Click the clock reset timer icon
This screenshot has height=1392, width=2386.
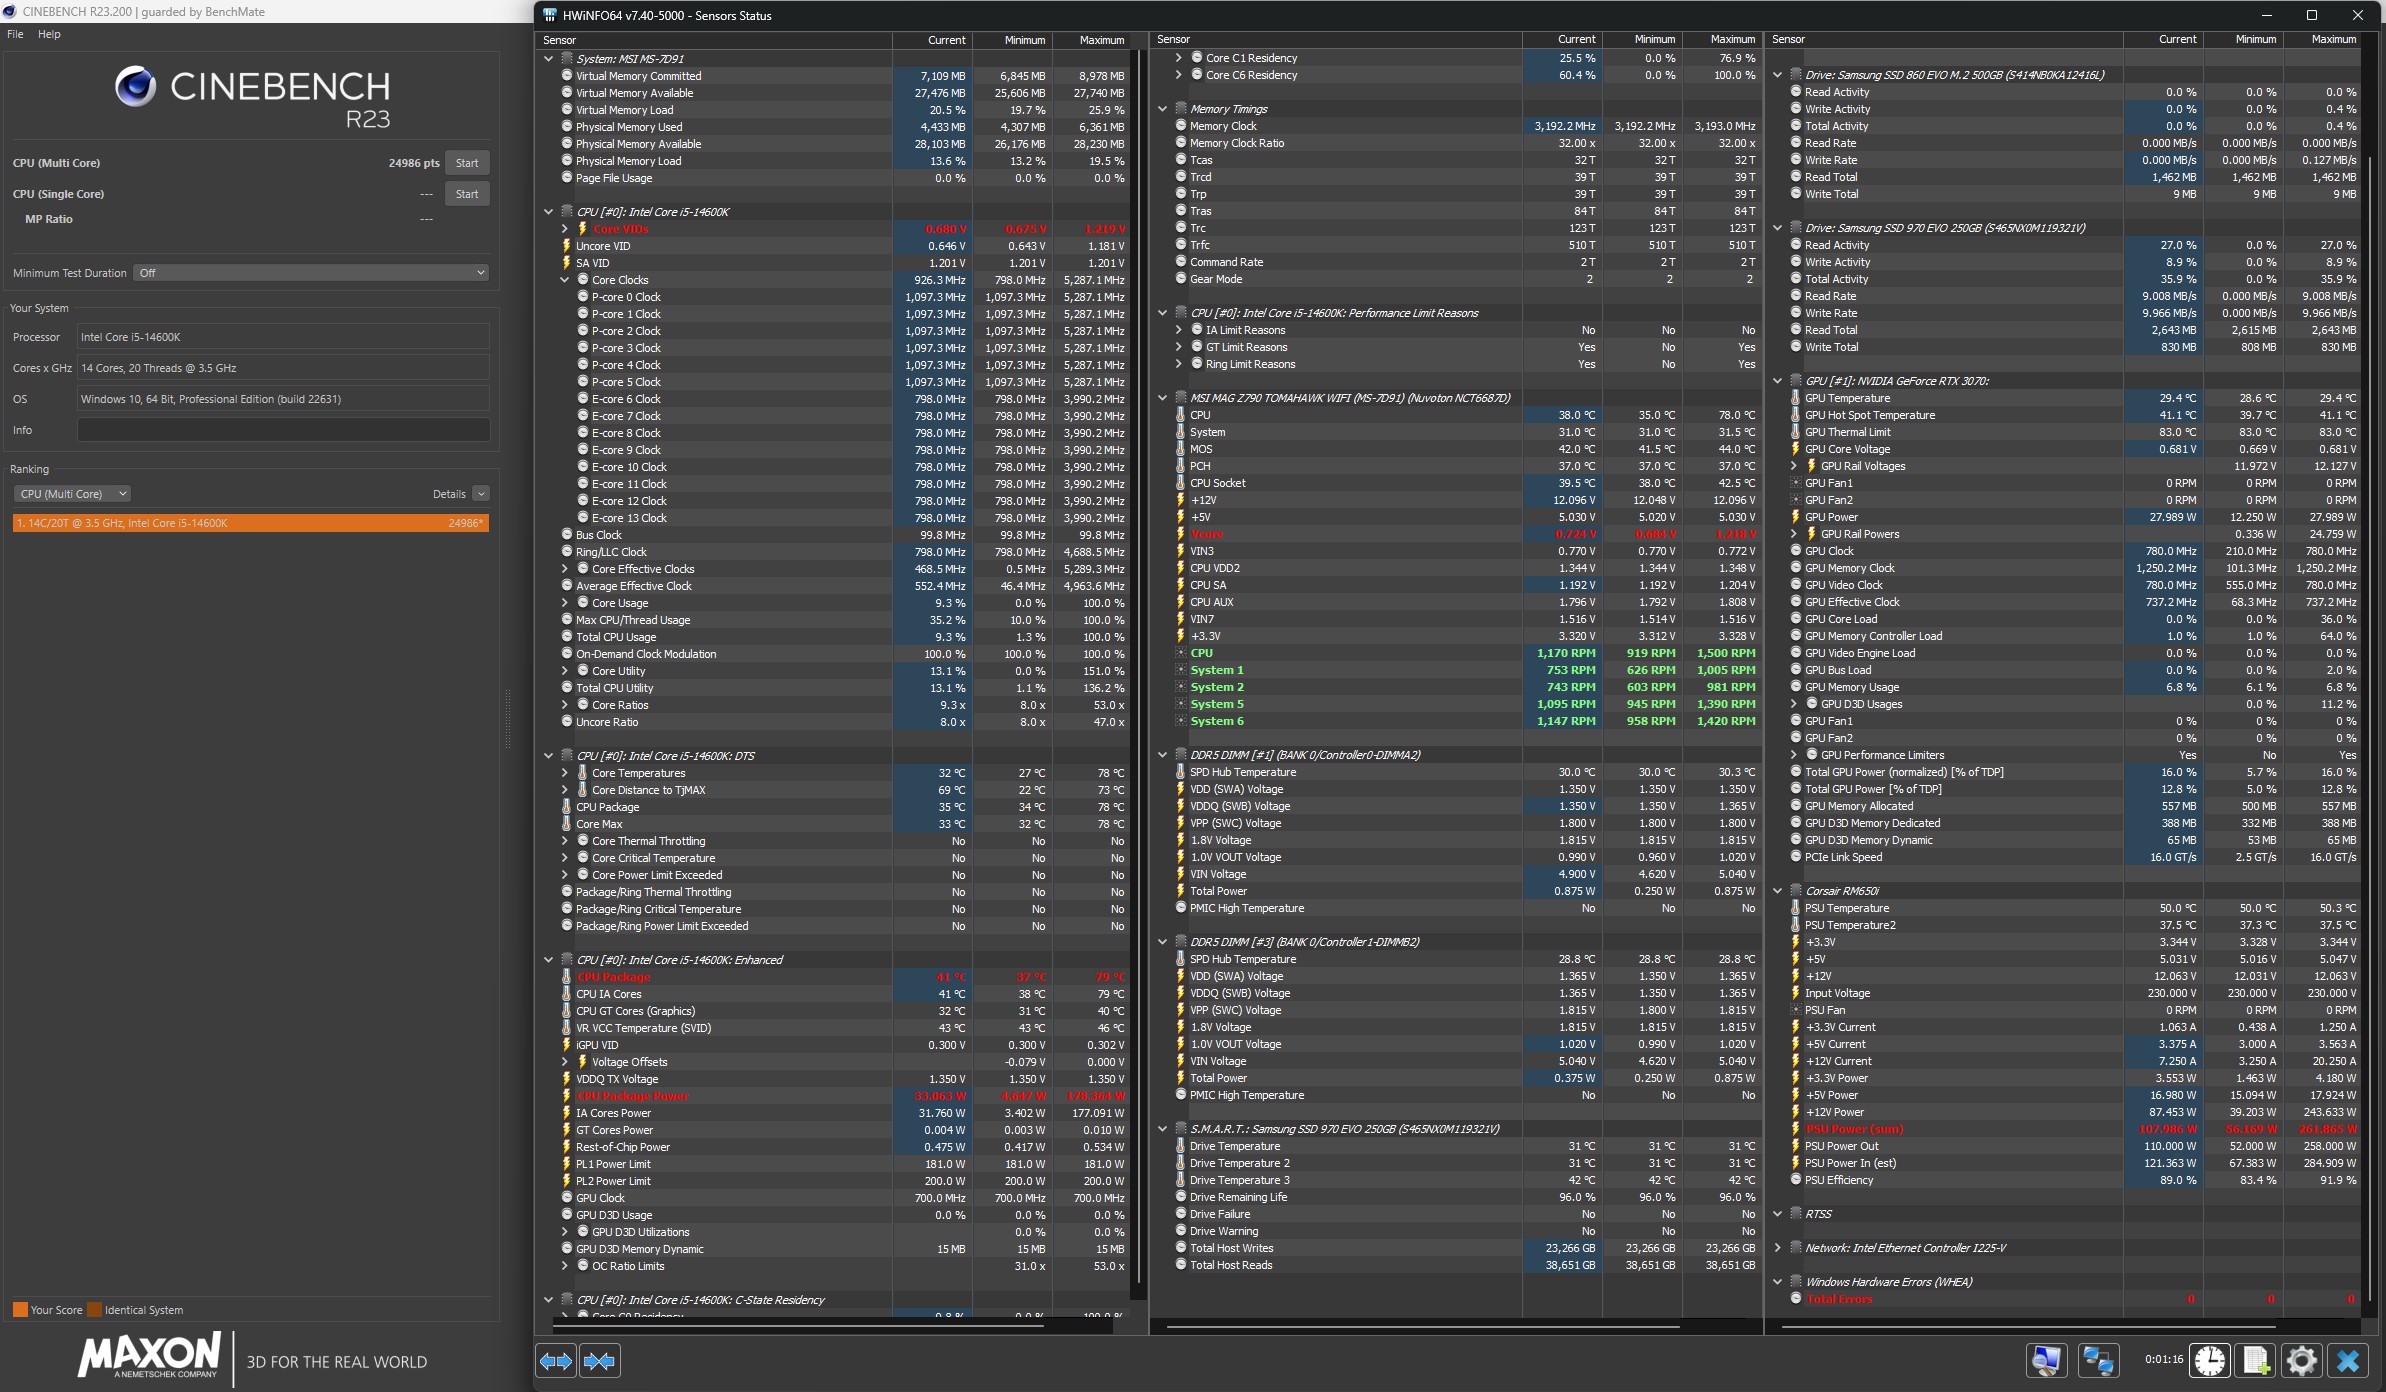(x=2210, y=1360)
